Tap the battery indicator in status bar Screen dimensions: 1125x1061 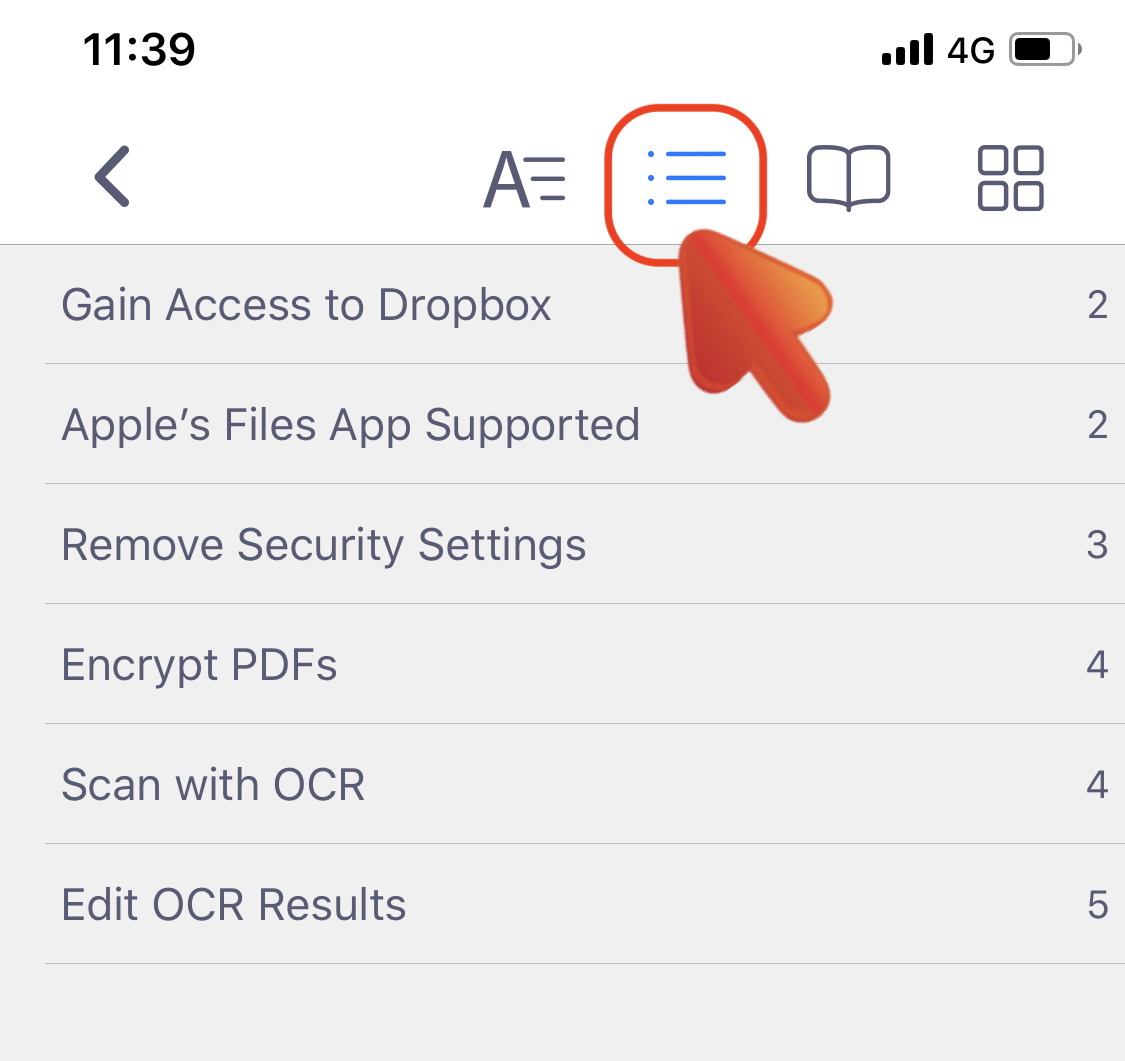(x=1045, y=49)
